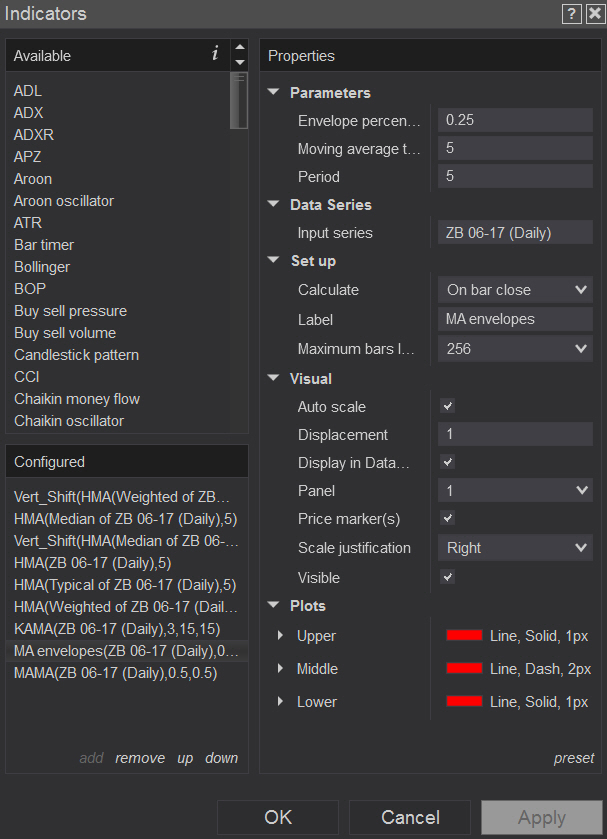The image size is (607, 839).
Task: Click the remove link
Action: (140, 758)
